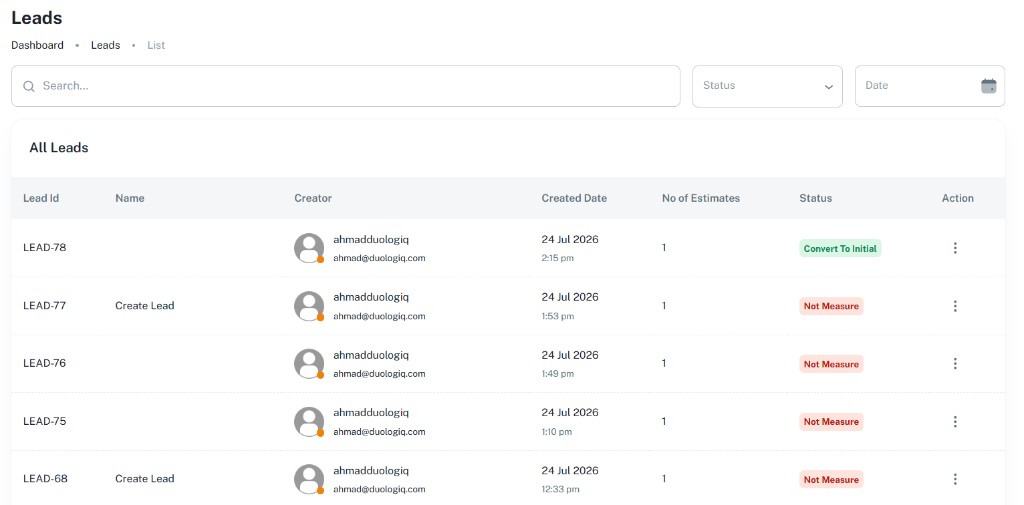Click the All Leads table heading

59,148
